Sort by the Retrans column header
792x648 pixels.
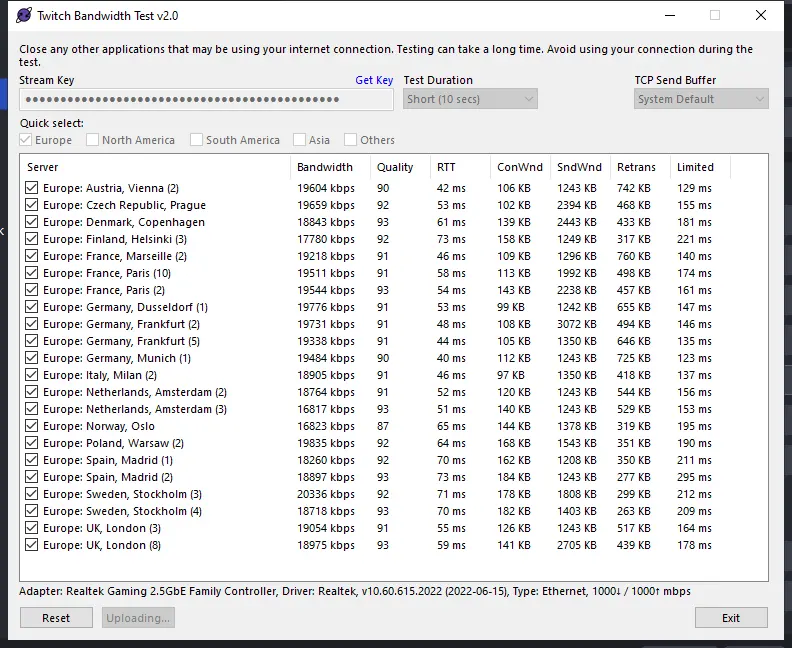pos(640,167)
